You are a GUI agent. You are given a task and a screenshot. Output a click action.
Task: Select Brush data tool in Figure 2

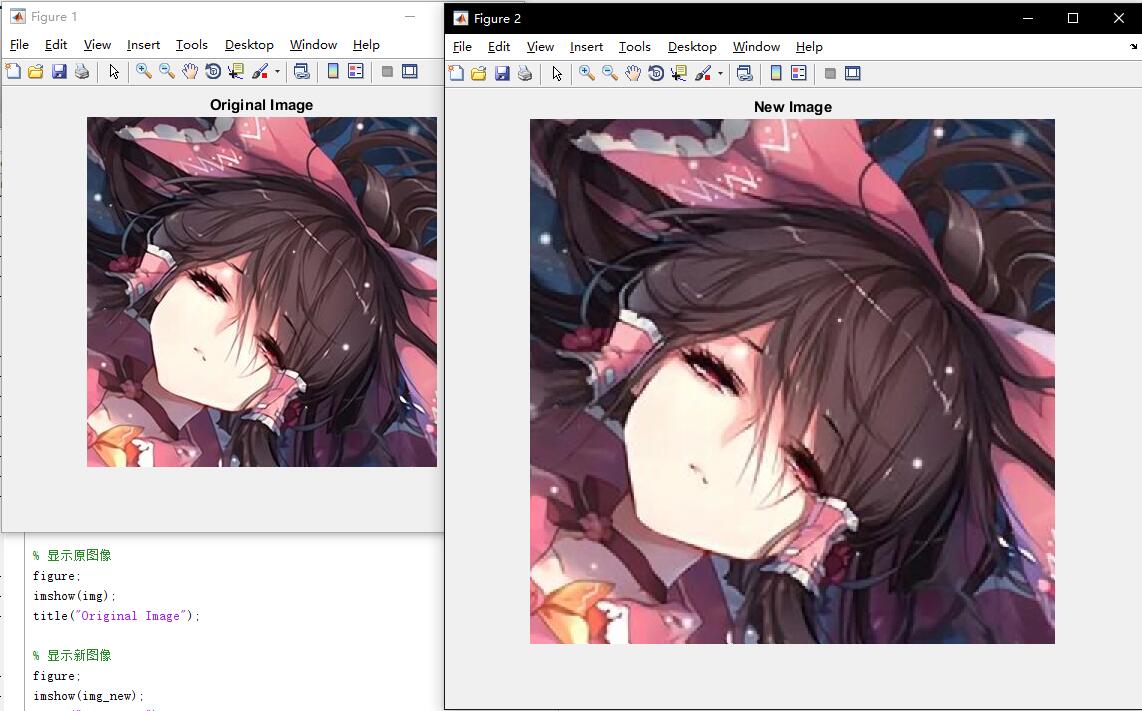point(703,73)
